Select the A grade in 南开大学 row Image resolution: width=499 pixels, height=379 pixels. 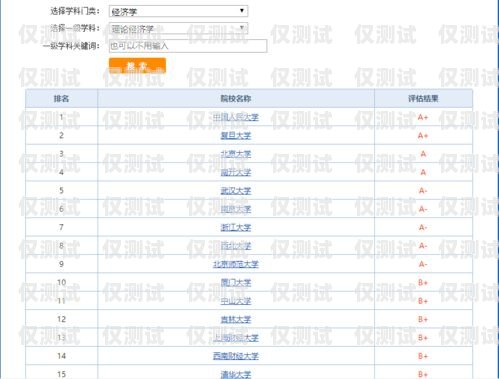423,172
